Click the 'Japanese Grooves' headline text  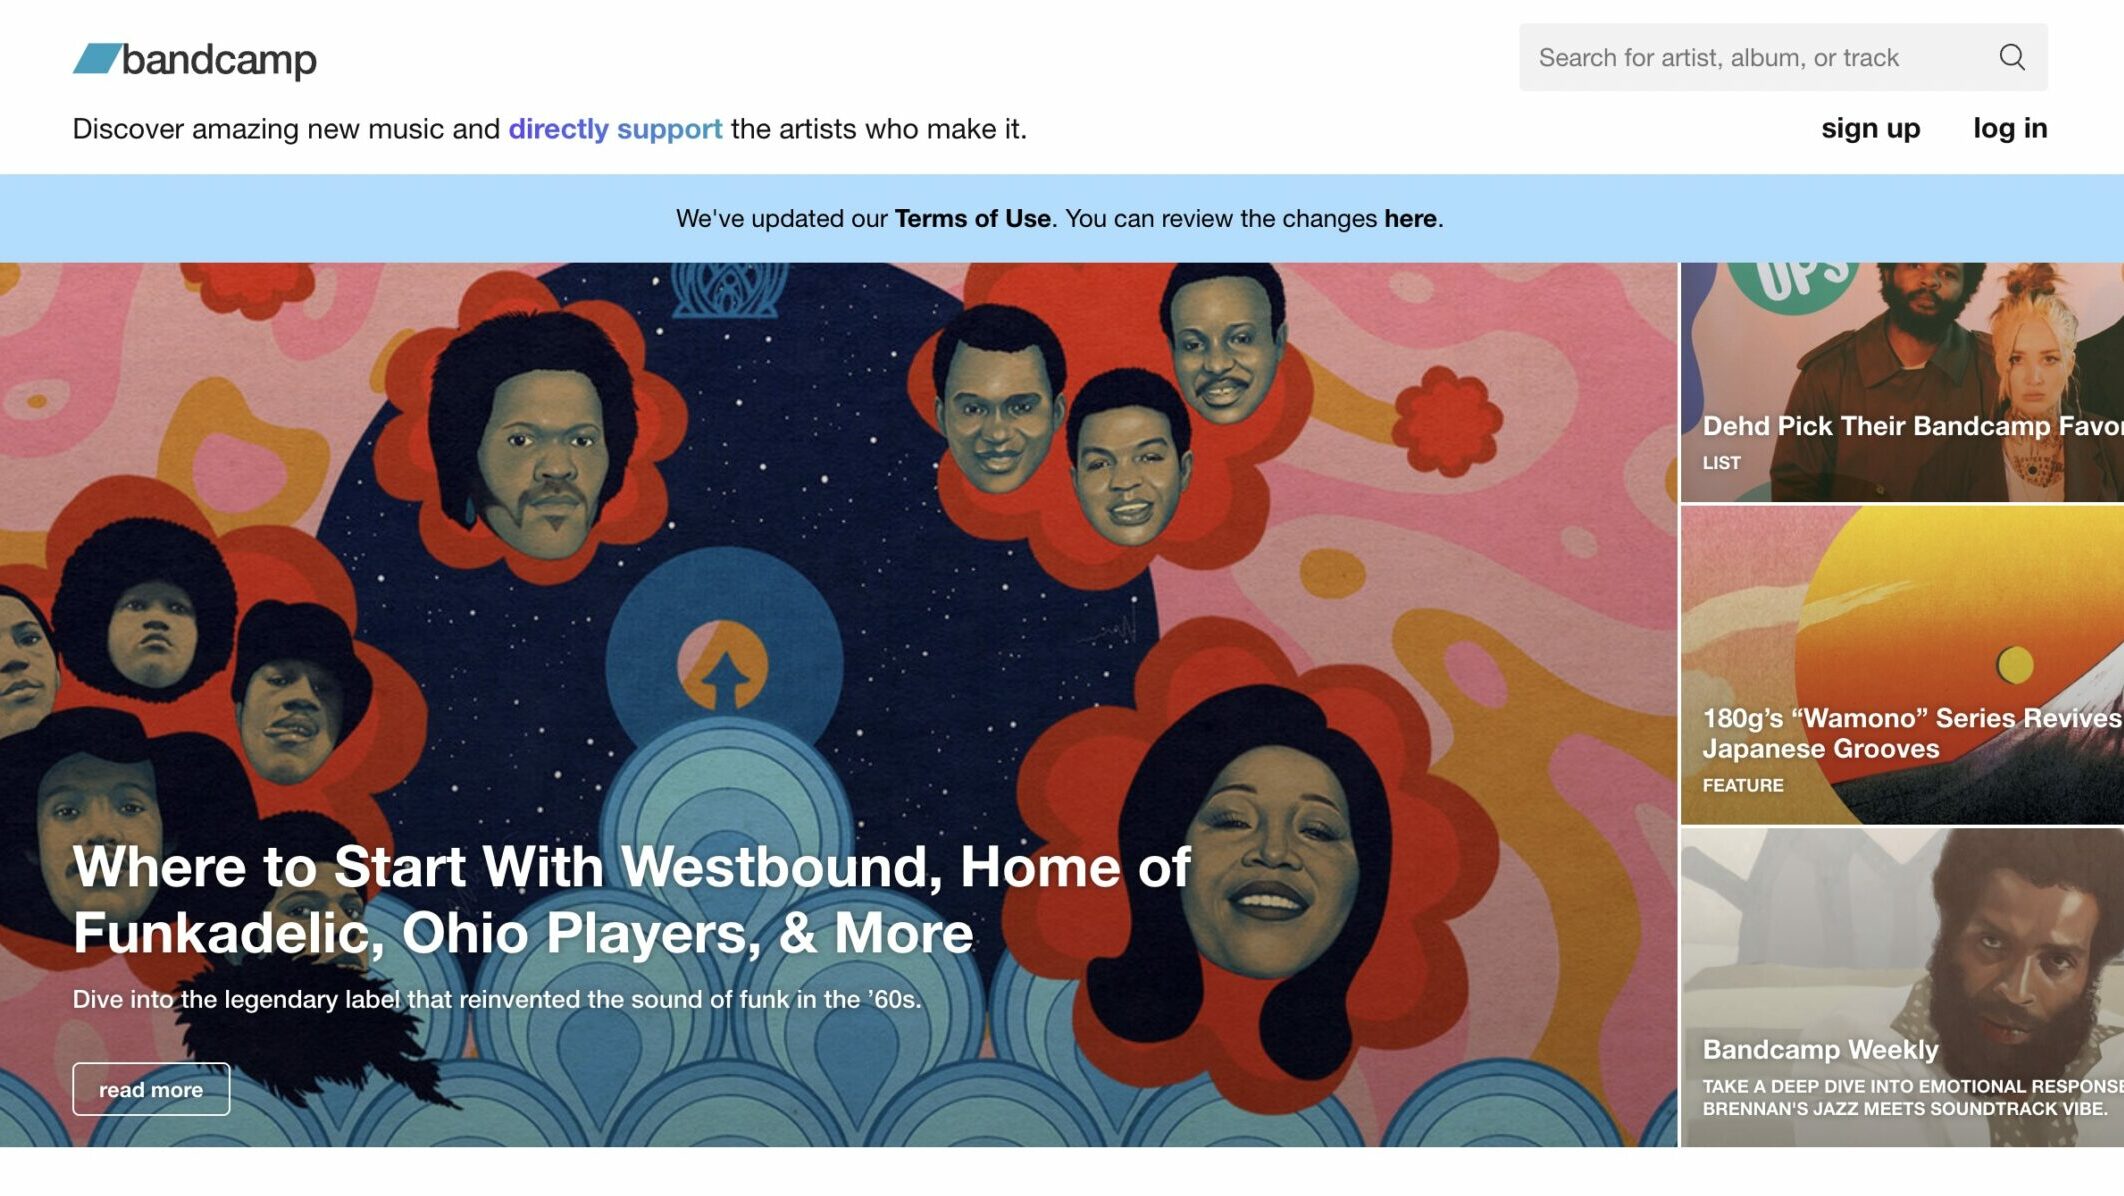[x=1820, y=749]
